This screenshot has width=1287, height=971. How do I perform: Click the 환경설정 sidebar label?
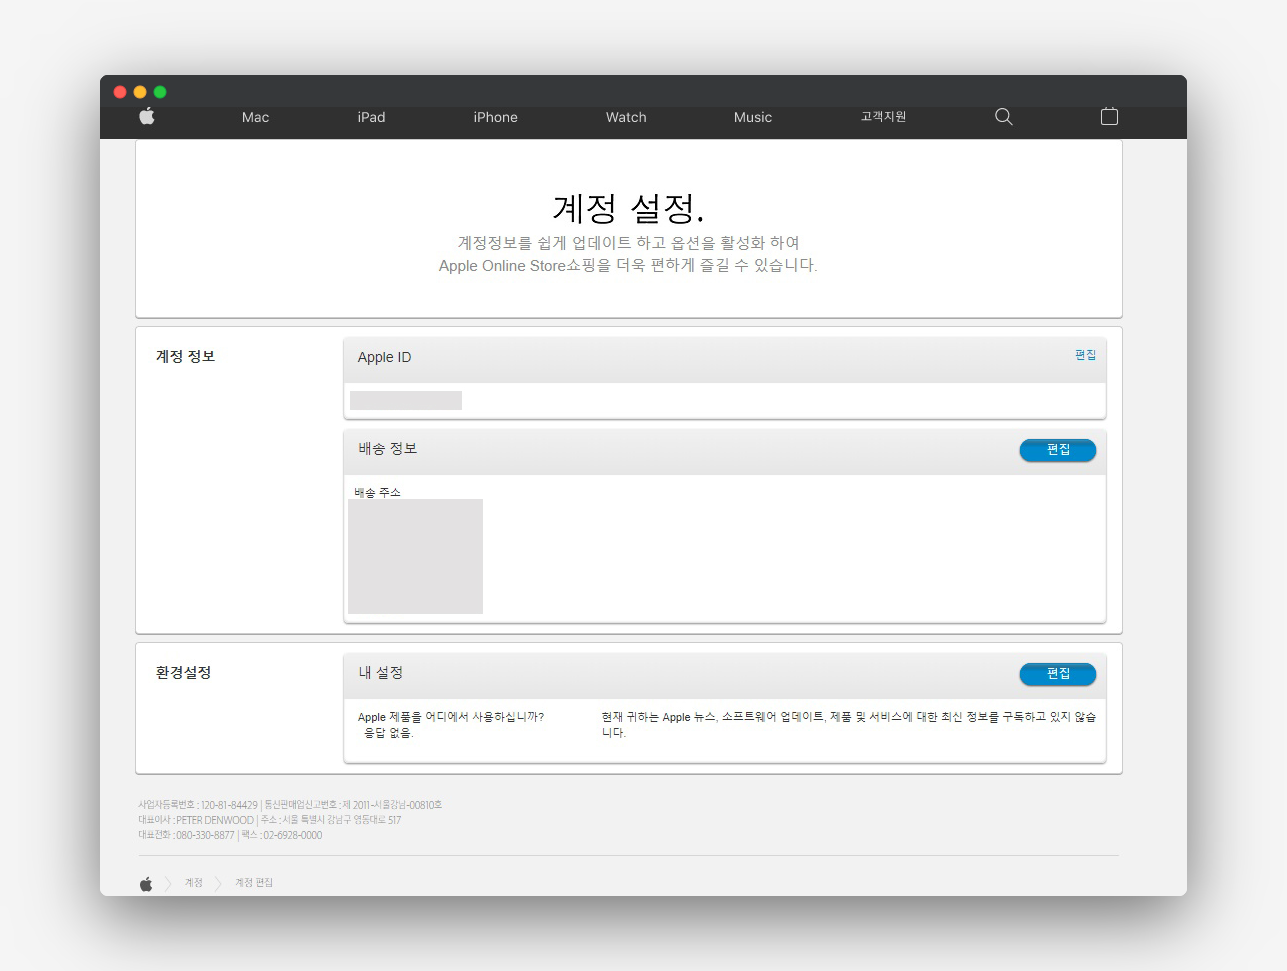[183, 672]
